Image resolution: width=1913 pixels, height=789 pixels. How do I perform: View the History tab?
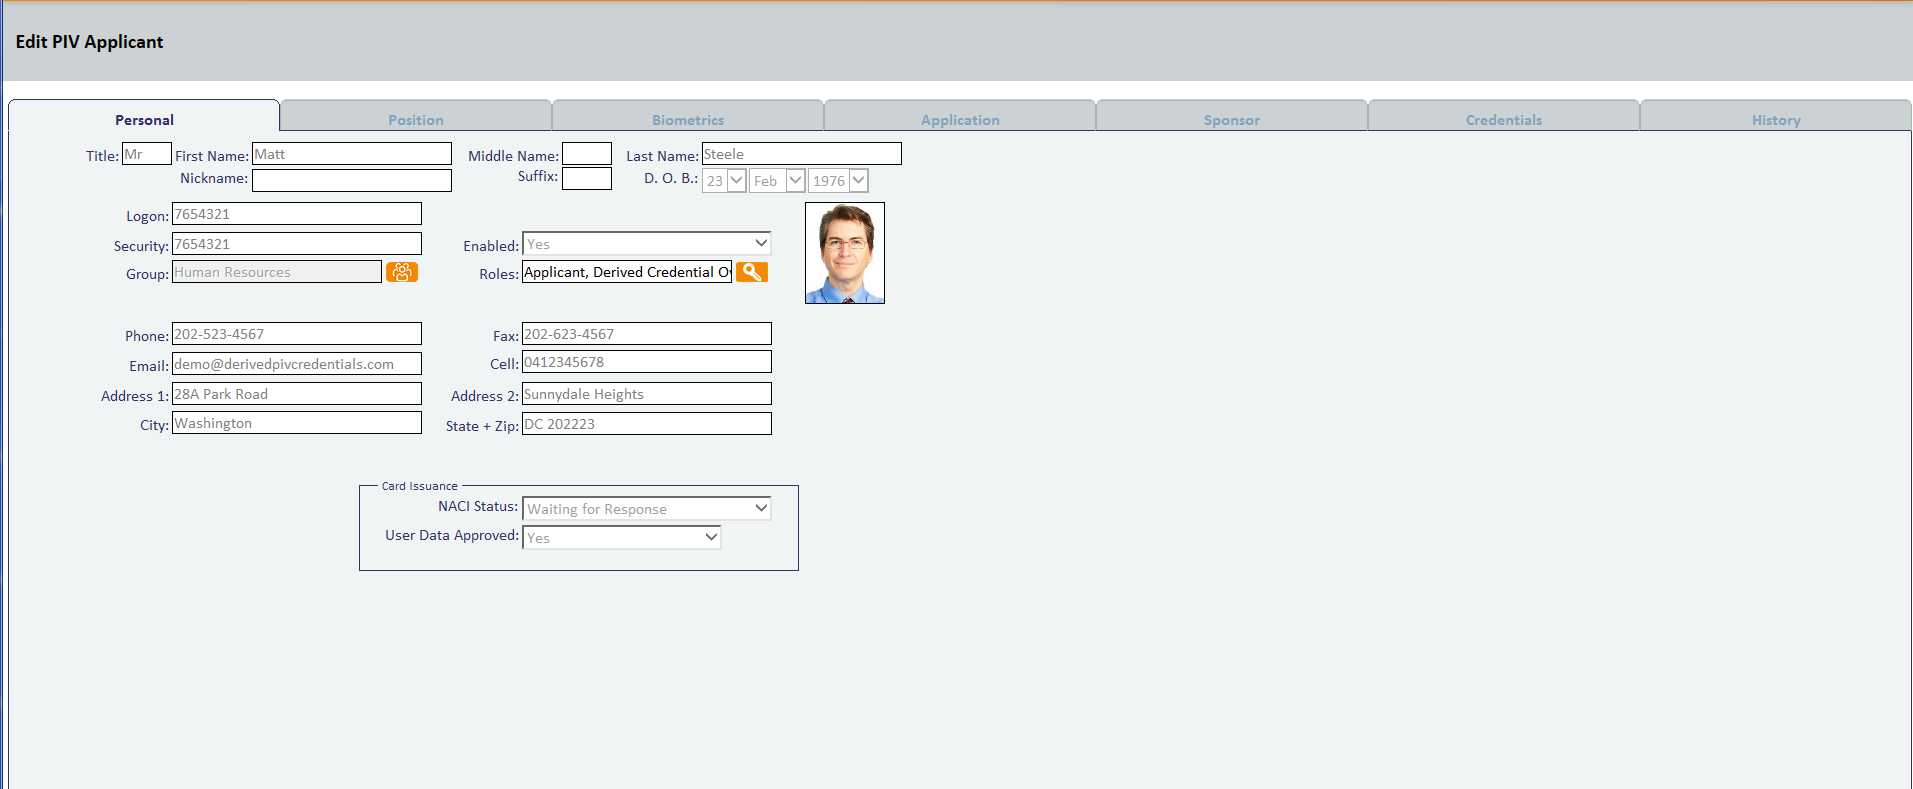[x=1776, y=119]
